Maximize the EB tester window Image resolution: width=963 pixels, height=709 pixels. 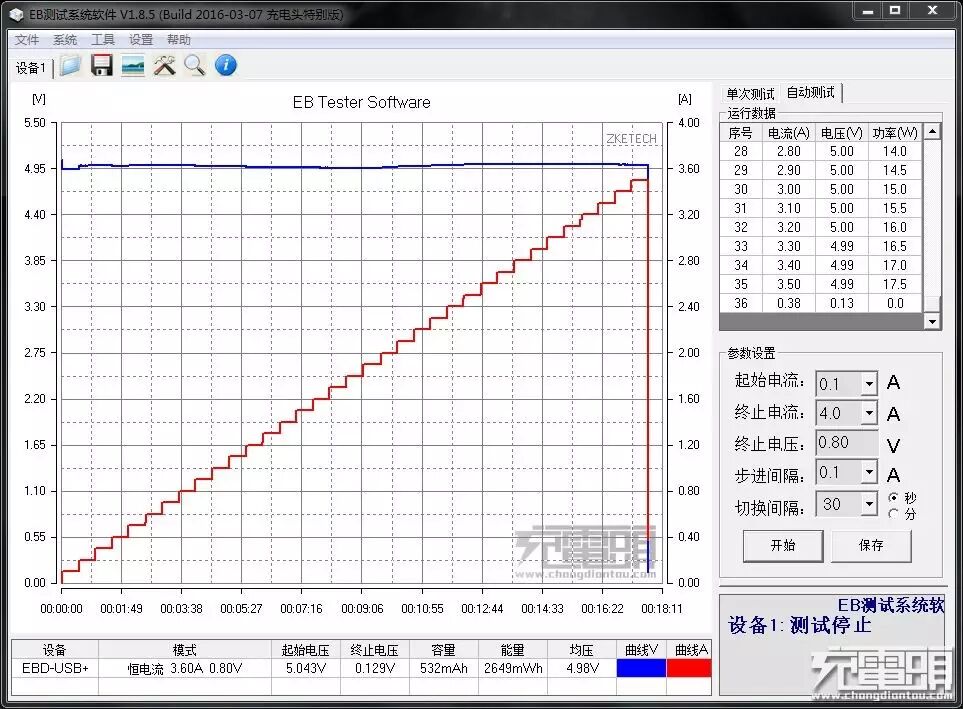pyautogui.click(x=895, y=11)
